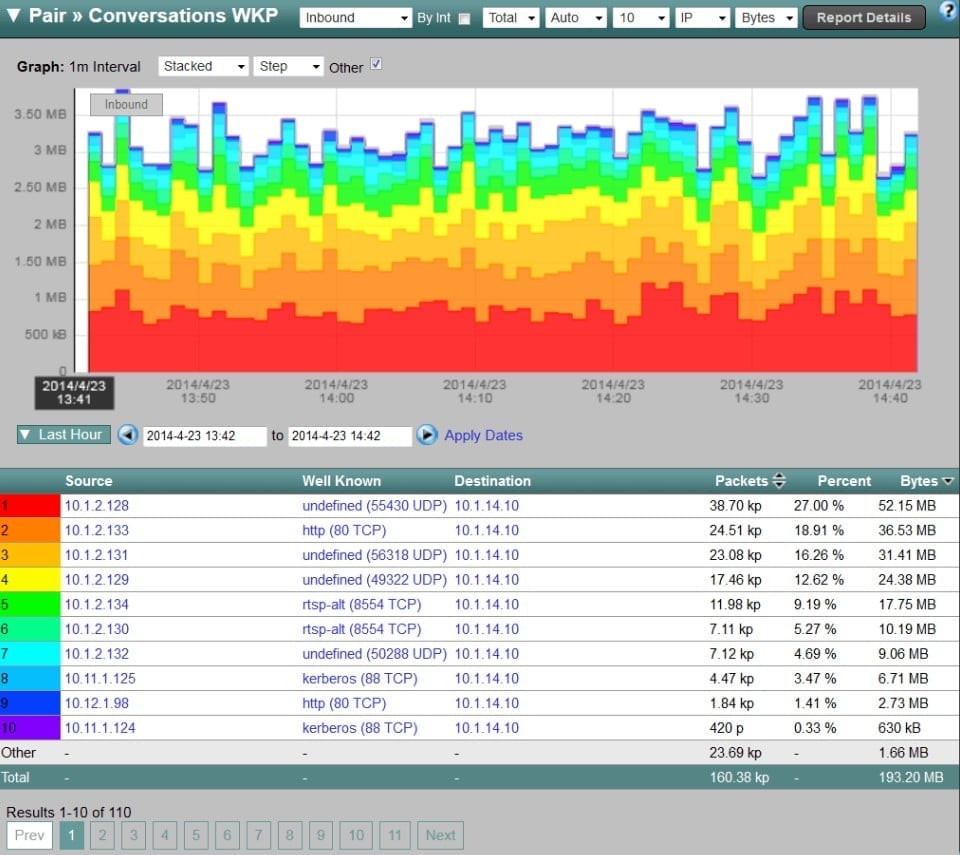Open source IP 10.1.2.129

point(97,580)
